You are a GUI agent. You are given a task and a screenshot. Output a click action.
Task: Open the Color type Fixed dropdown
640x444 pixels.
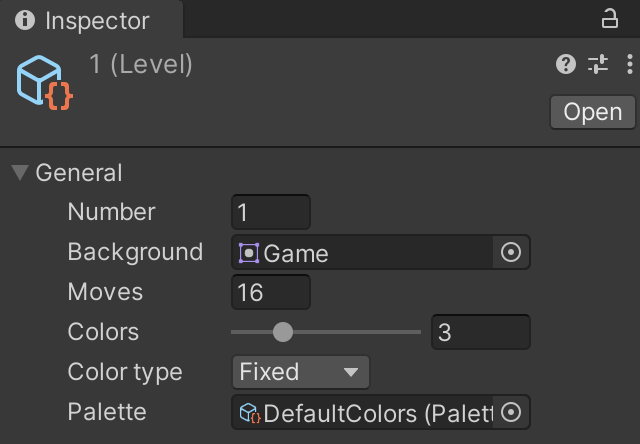[300, 372]
